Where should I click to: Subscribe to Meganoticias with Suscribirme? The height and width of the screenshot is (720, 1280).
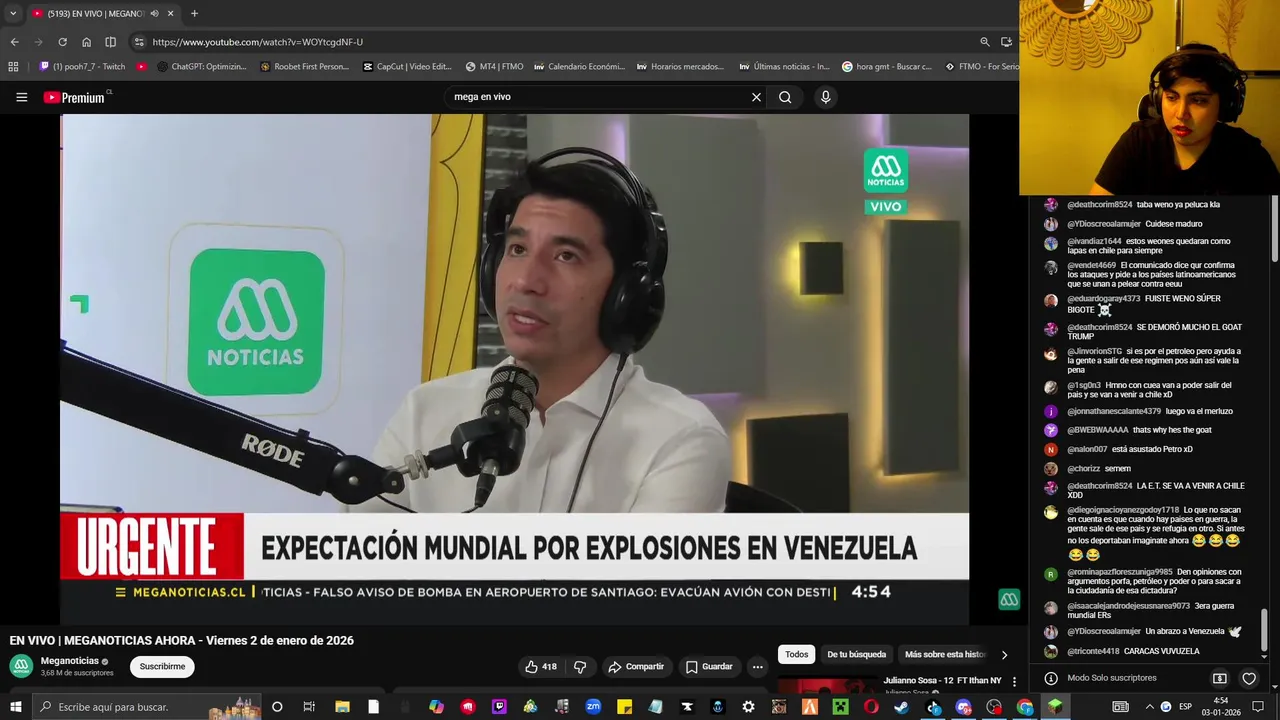(162, 666)
